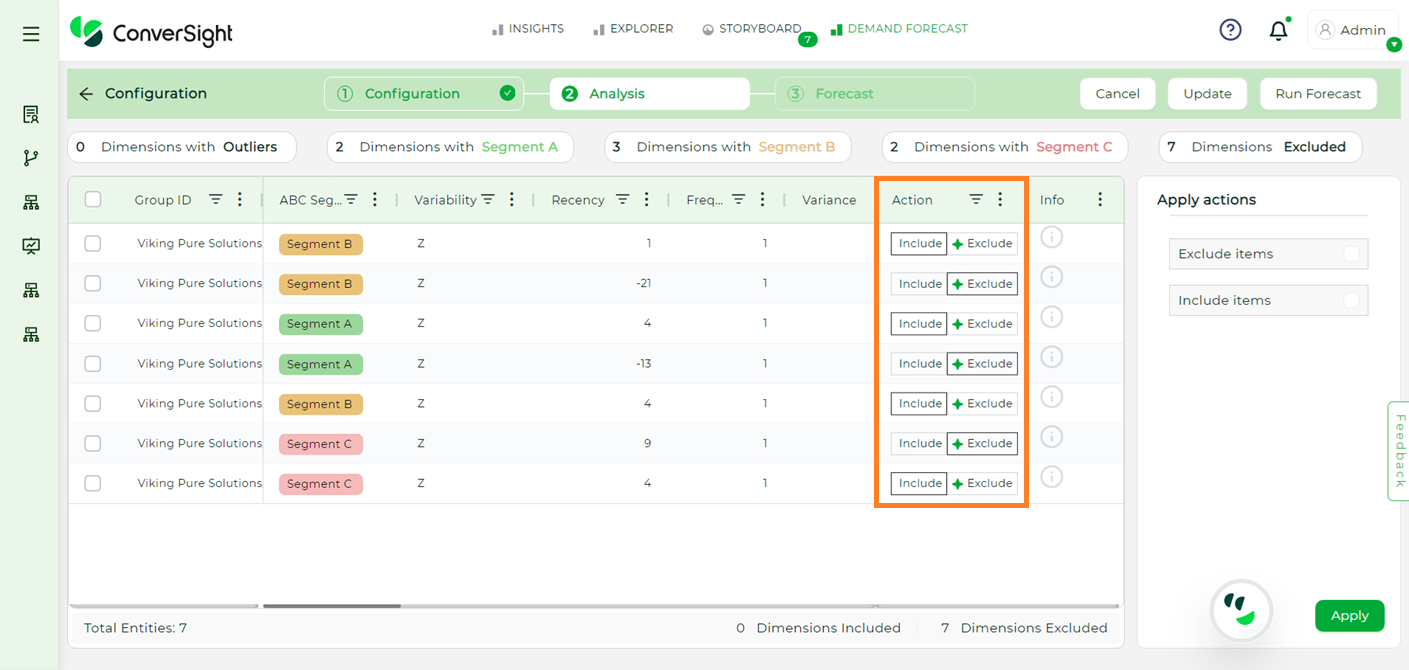Click the green Apply button
Image resolution: width=1409 pixels, height=670 pixels.
(x=1349, y=616)
